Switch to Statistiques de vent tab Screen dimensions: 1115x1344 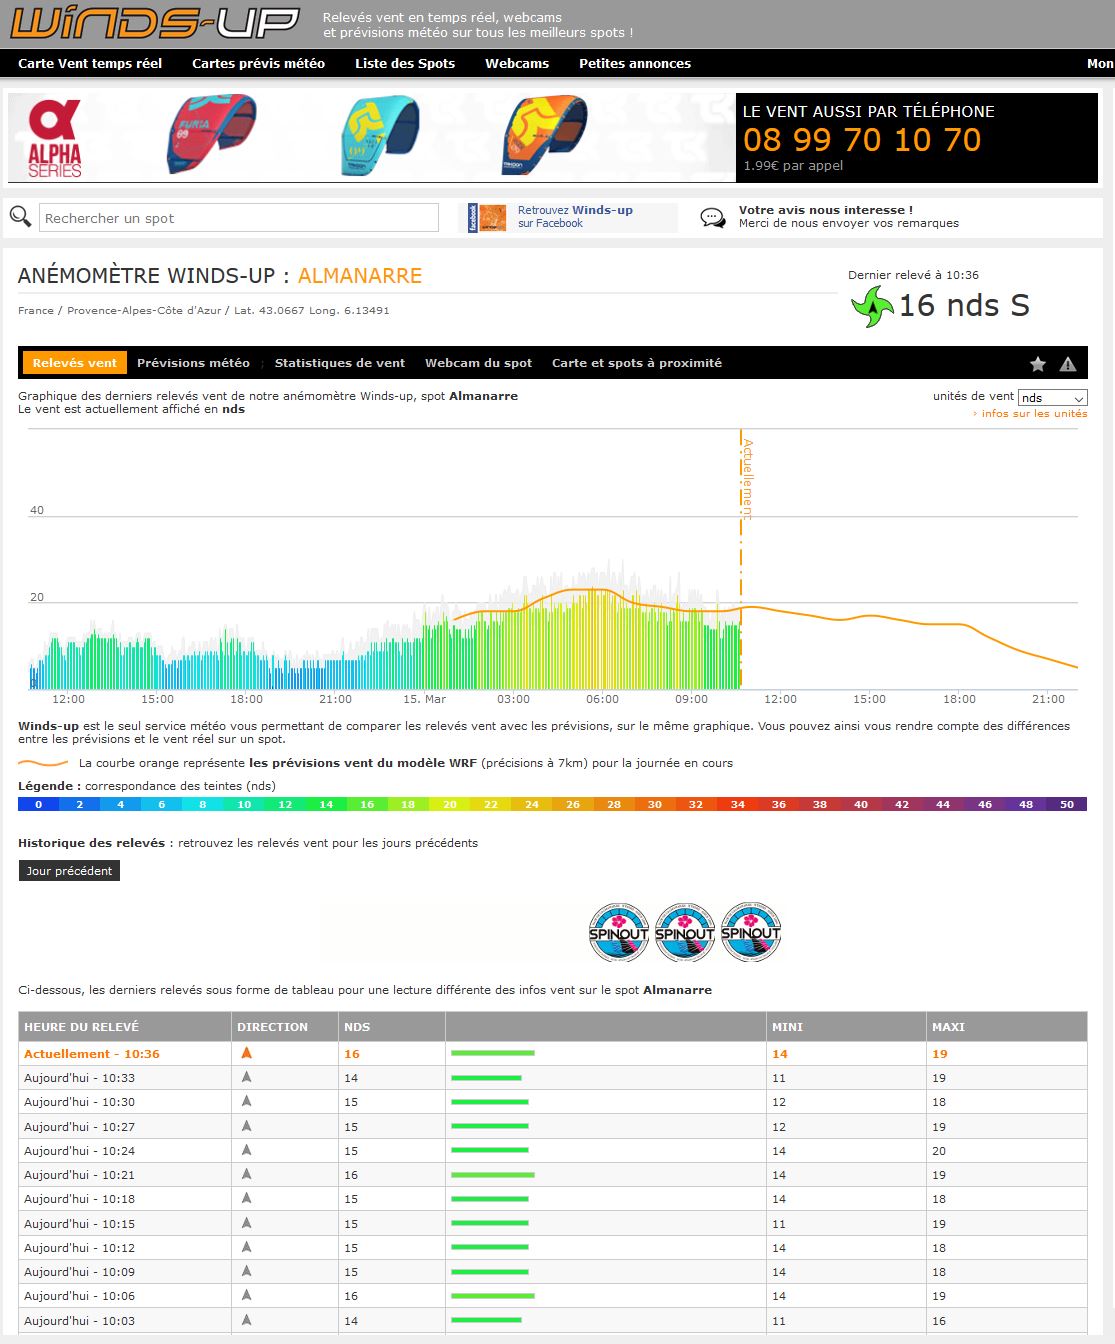[x=340, y=363]
